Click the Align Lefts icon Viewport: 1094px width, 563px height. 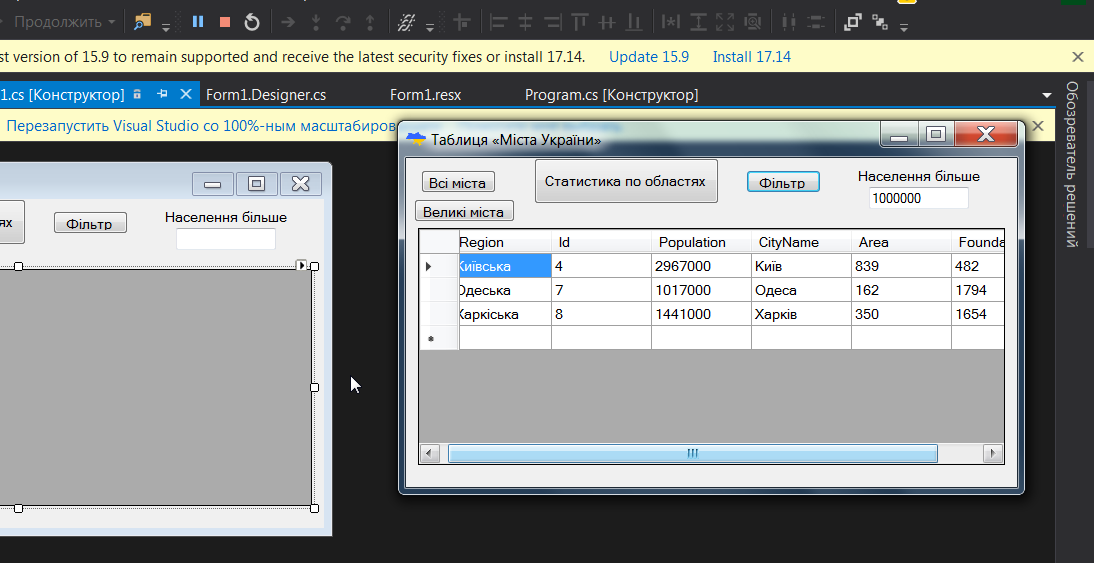(498, 22)
